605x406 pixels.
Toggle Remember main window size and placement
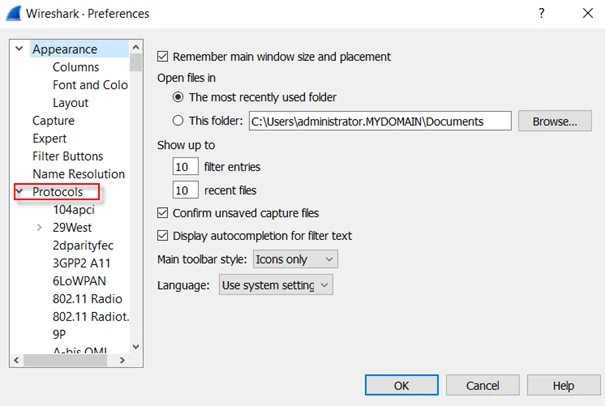point(165,57)
